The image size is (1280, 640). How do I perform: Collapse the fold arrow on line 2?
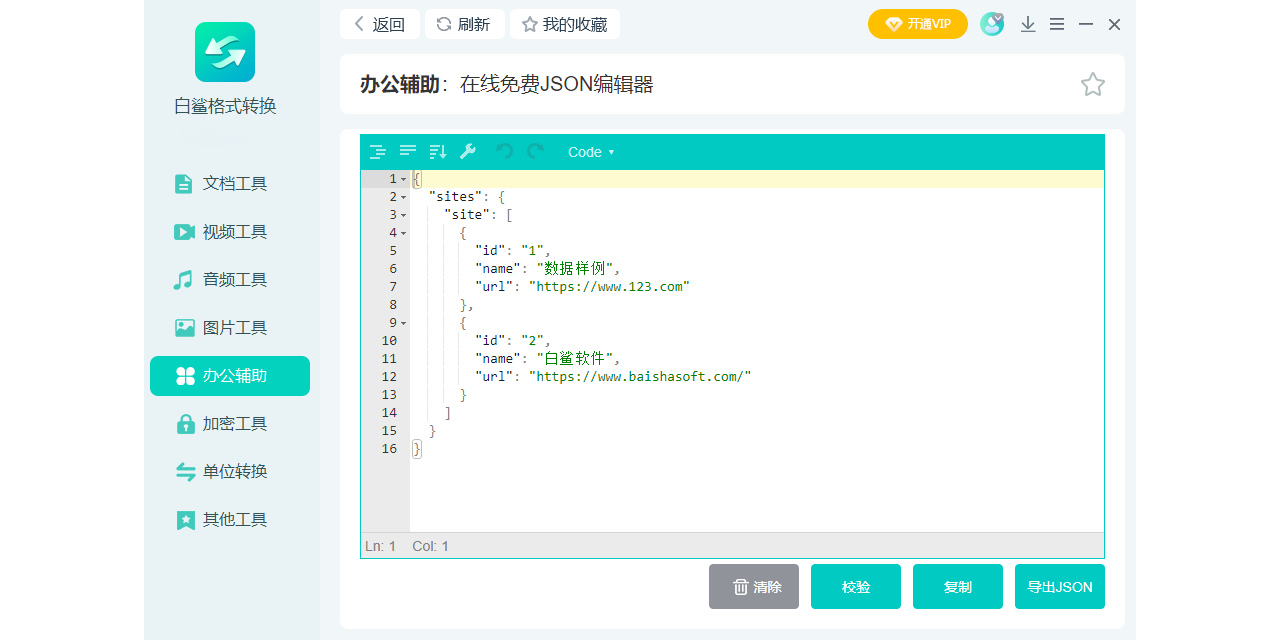(x=403, y=197)
